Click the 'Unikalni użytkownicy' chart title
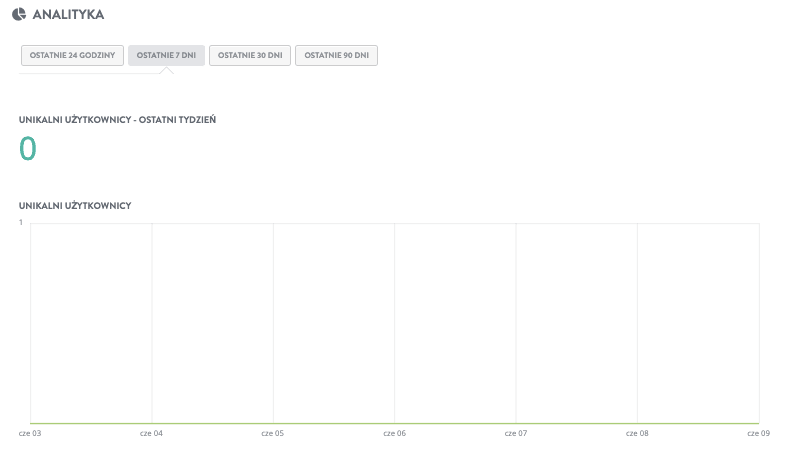 75,206
